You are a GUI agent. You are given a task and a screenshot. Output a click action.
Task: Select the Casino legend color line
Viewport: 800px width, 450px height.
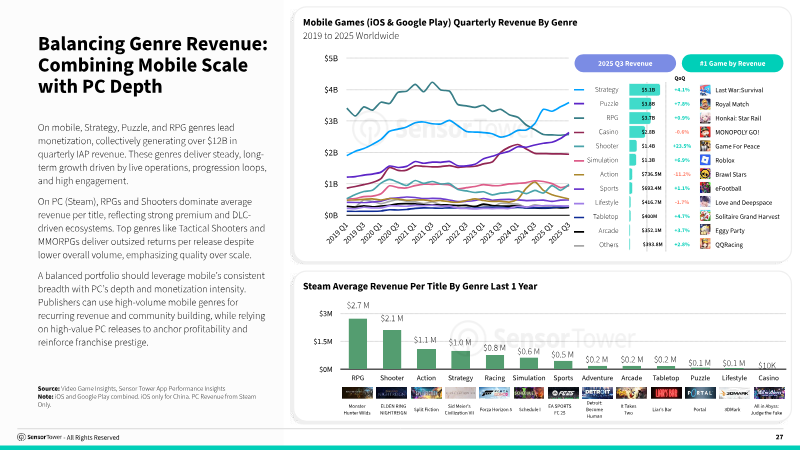(579, 132)
